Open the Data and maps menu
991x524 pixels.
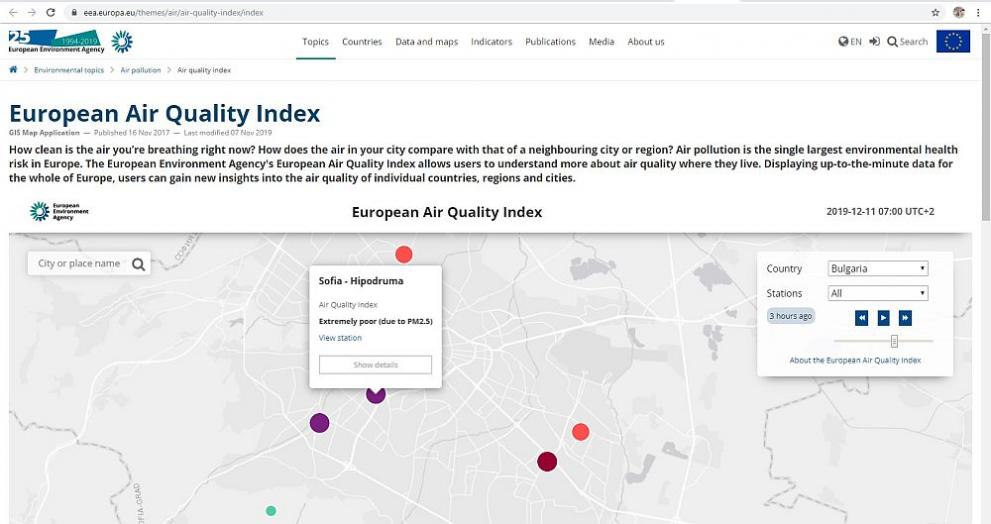(427, 42)
